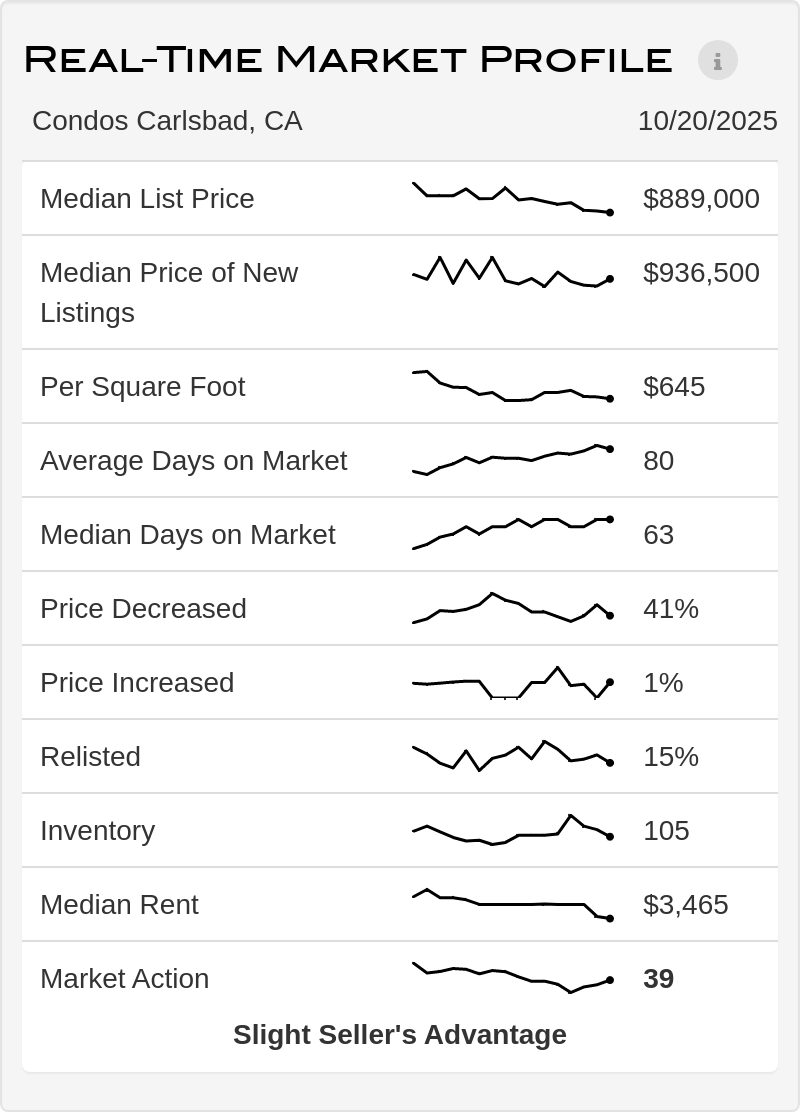Click the info icon beside the title

click(x=717, y=60)
